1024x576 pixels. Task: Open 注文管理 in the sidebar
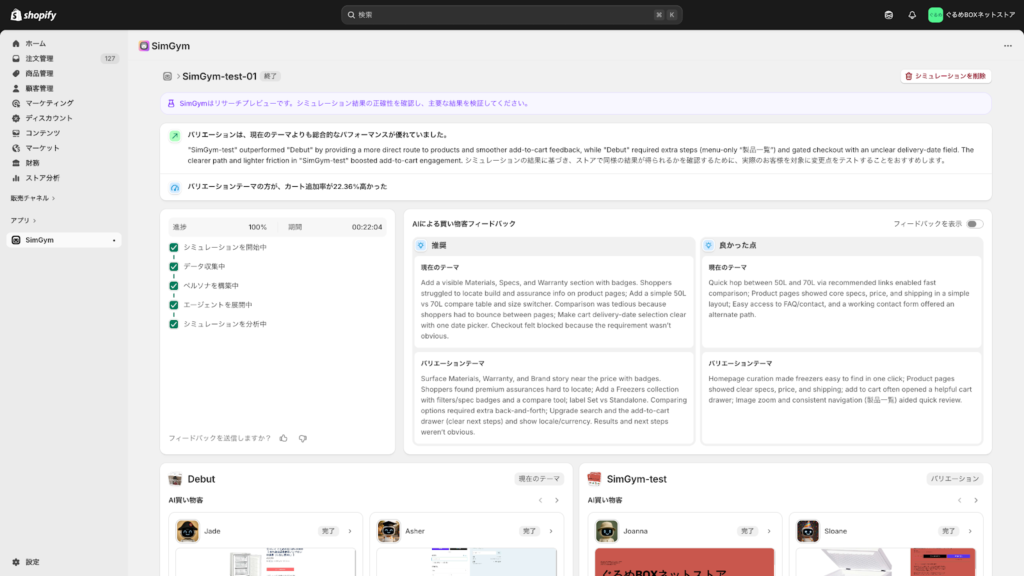tap(40, 59)
